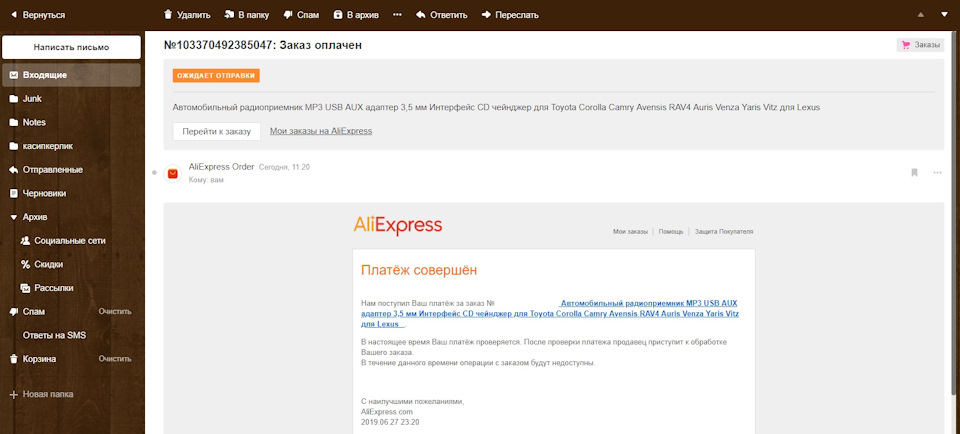Click the AliExpress sender avatar icon
The height and width of the screenshot is (434, 960).
point(173,174)
